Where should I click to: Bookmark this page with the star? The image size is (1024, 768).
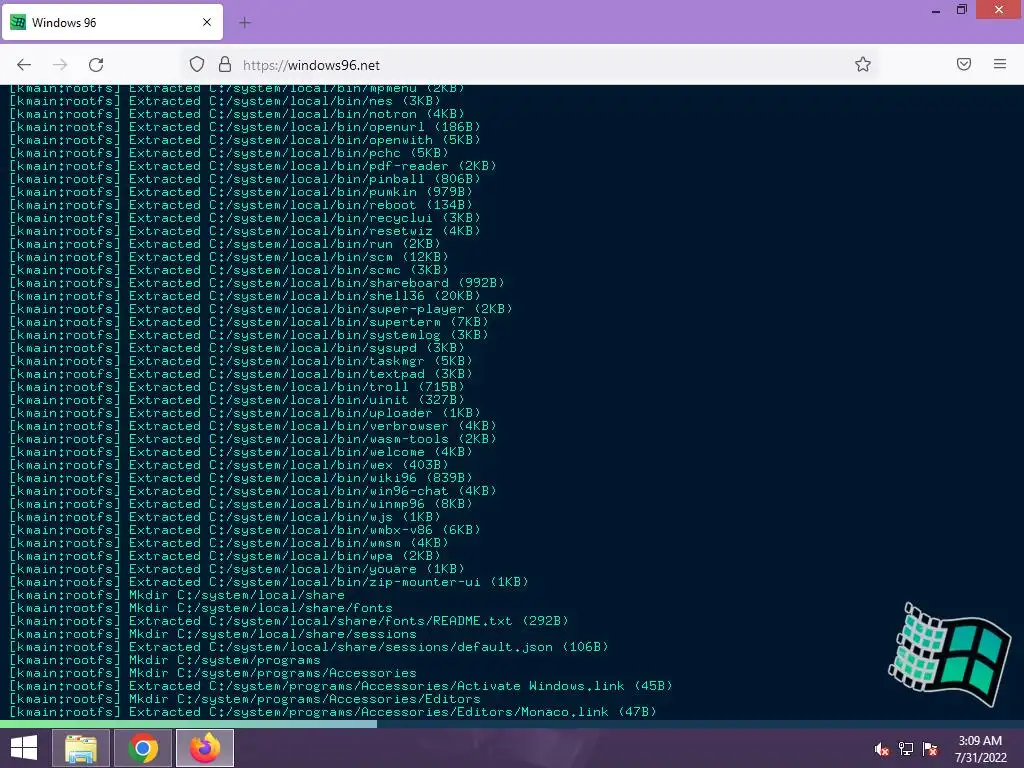[x=863, y=64]
